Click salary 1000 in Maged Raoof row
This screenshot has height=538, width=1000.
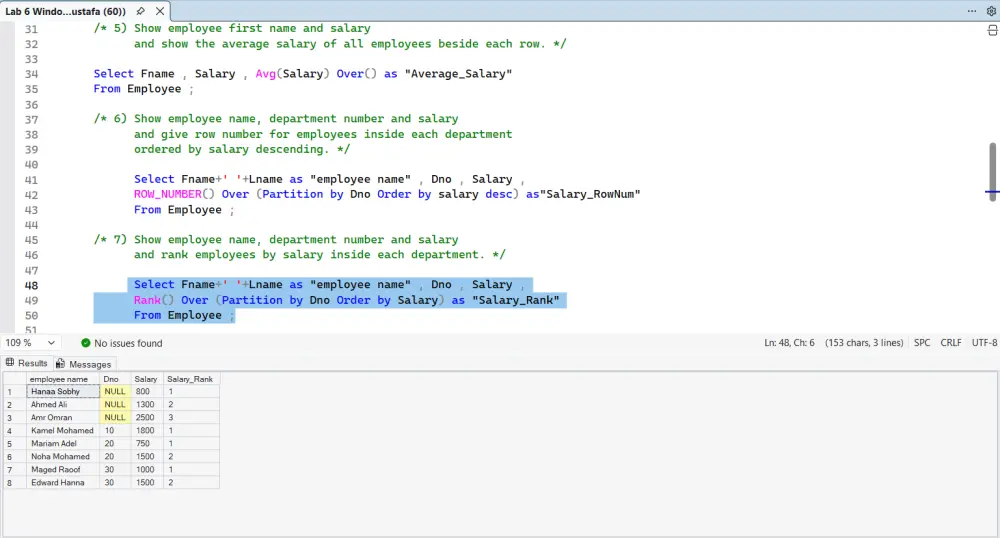pyautogui.click(x=147, y=470)
